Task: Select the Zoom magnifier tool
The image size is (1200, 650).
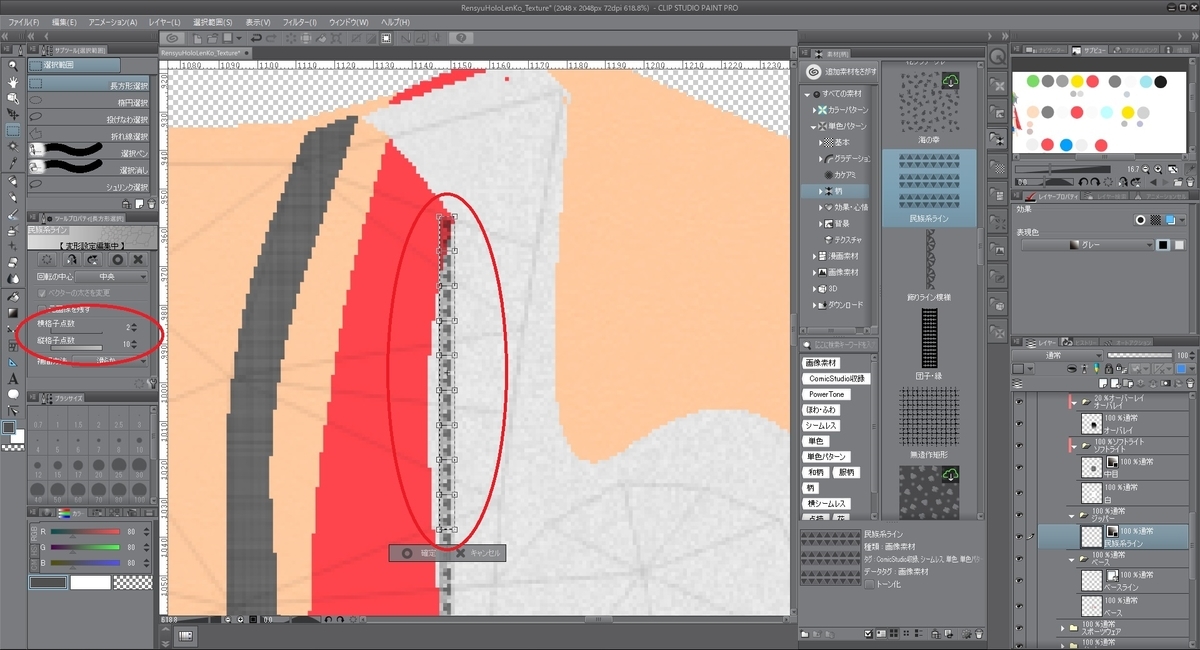Action: click(13, 65)
